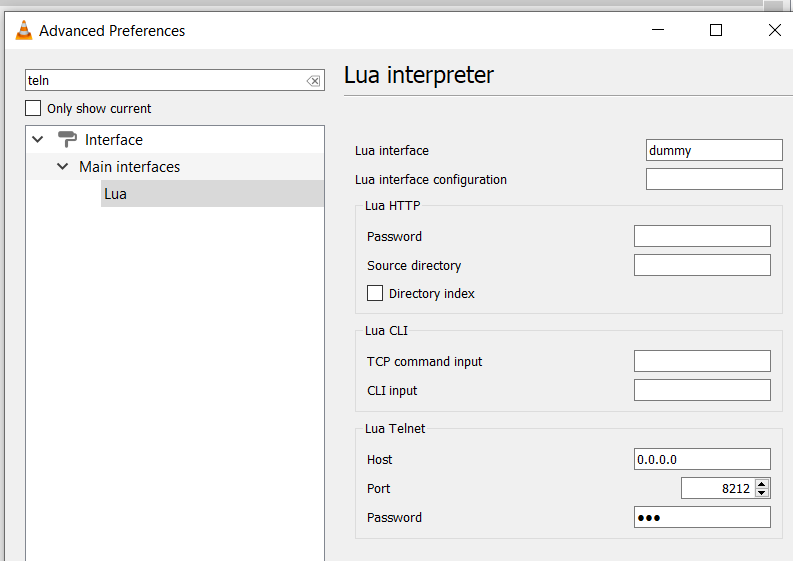Decrease the Telnet port with down arrow
The image size is (793, 561).
762,493
